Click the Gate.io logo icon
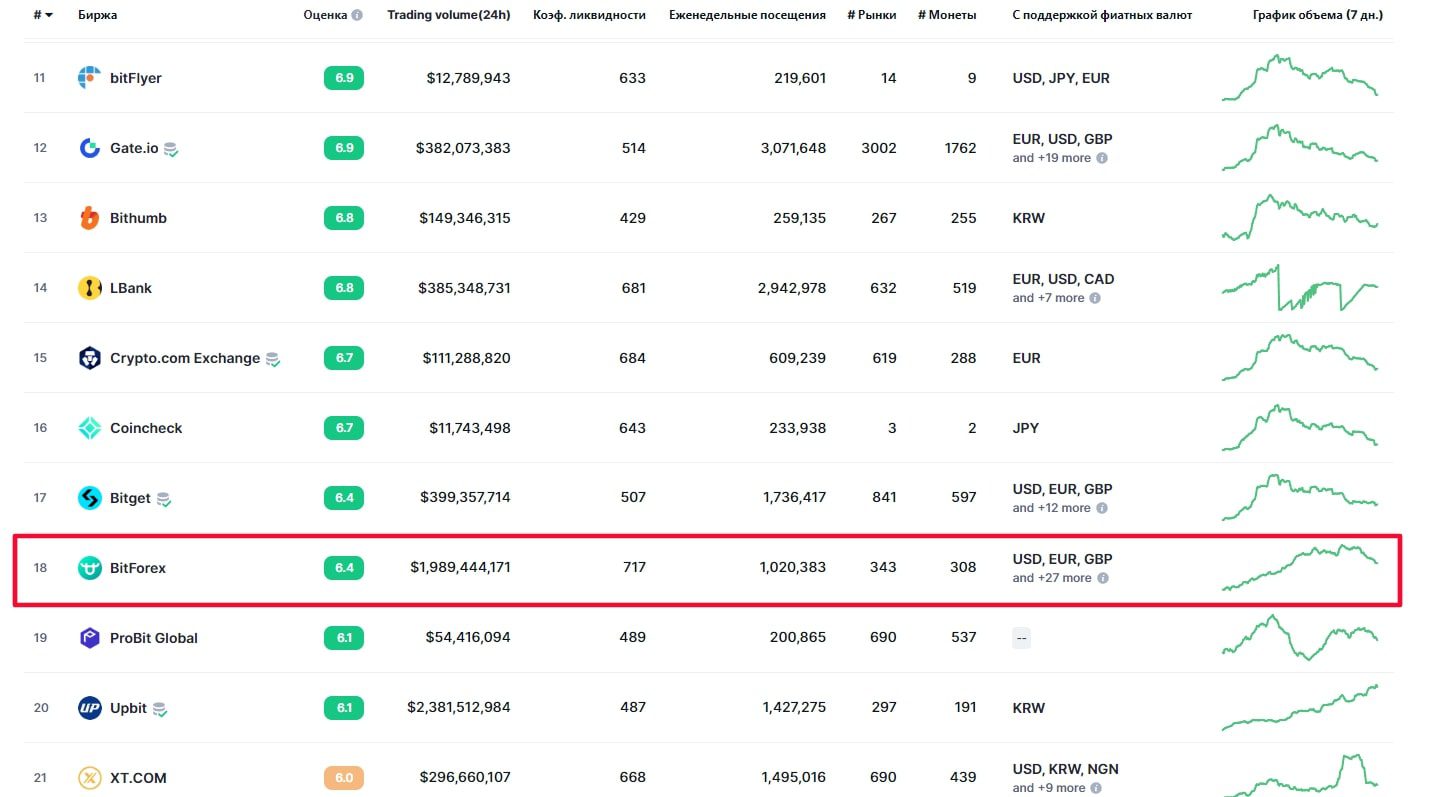This screenshot has width=1439, height=797. 89,148
